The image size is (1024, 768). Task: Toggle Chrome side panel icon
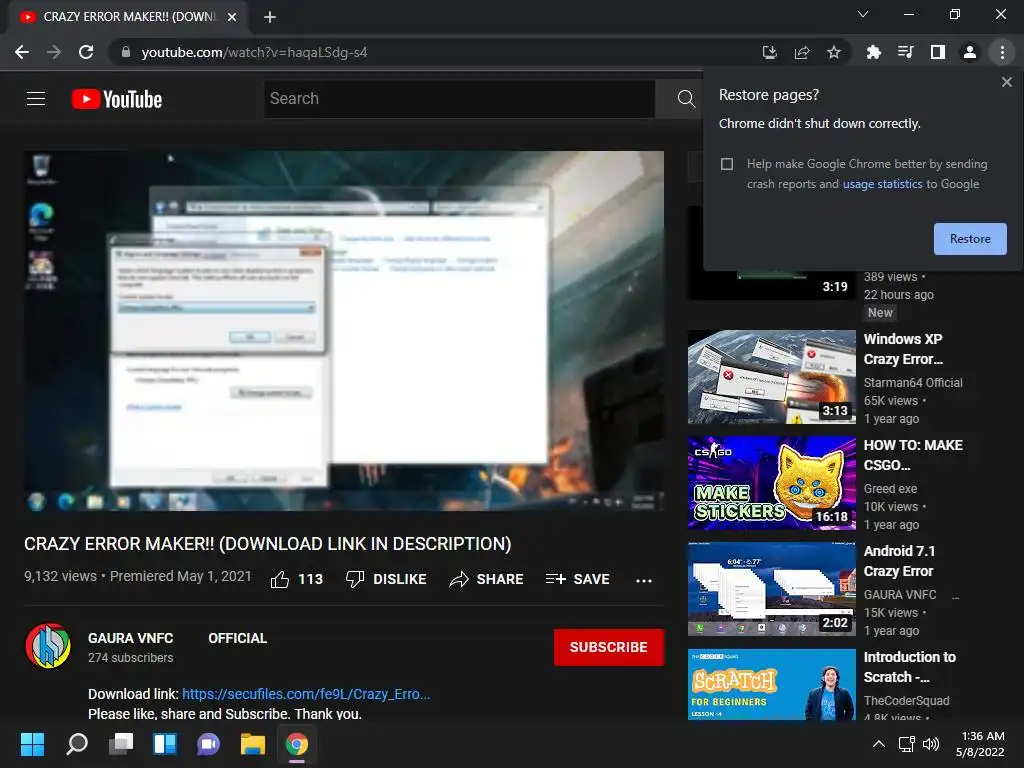click(x=937, y=52)
